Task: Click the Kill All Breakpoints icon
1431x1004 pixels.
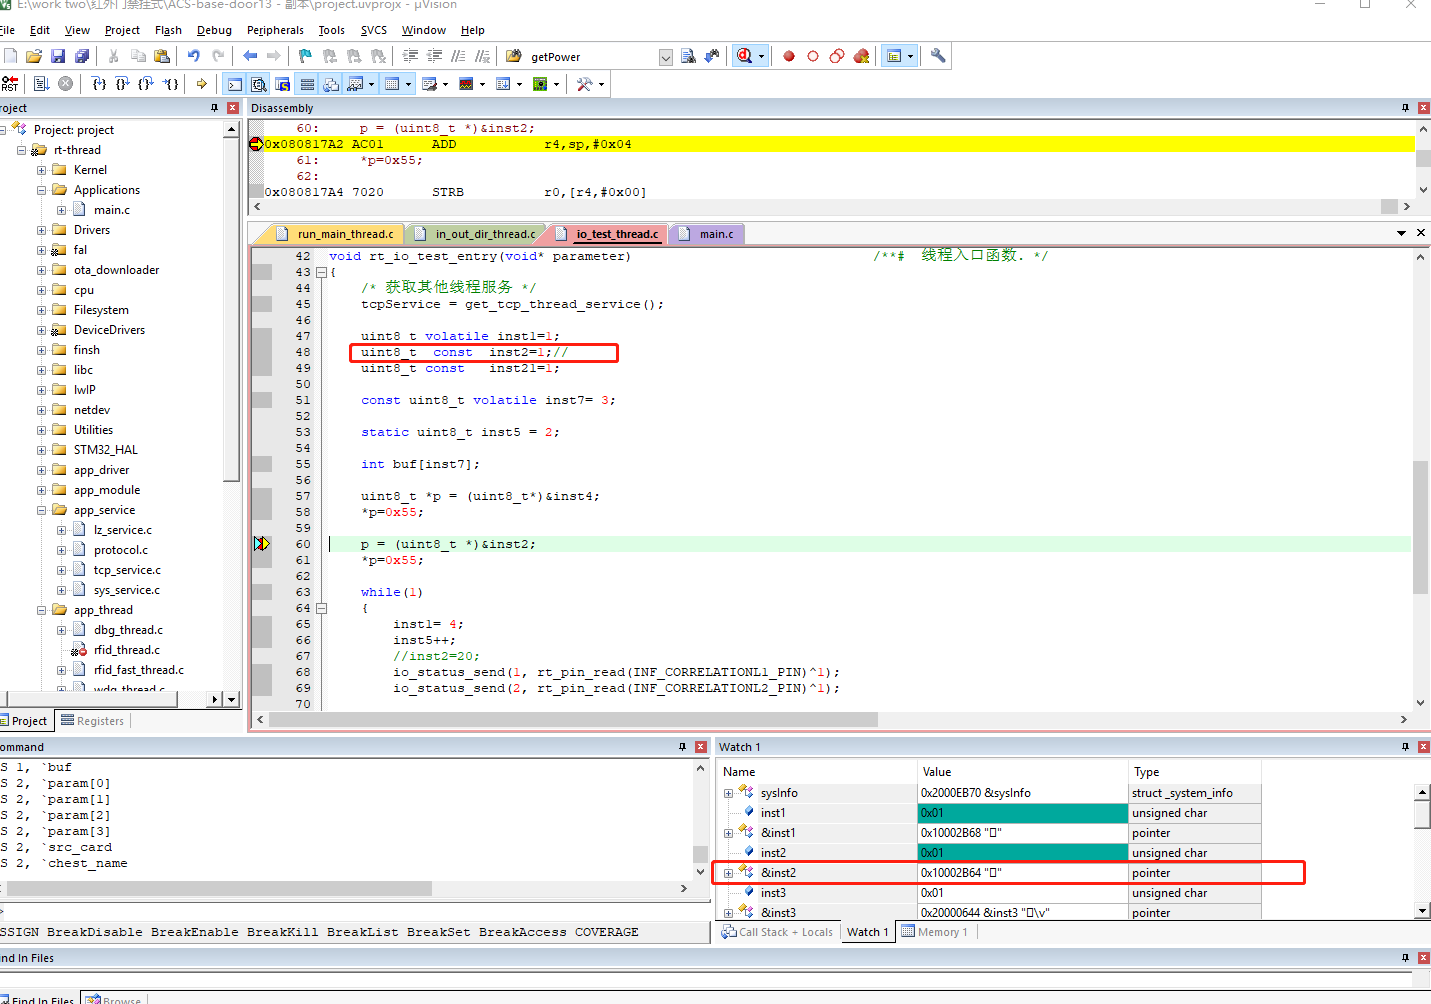Action: coord(861,56)
